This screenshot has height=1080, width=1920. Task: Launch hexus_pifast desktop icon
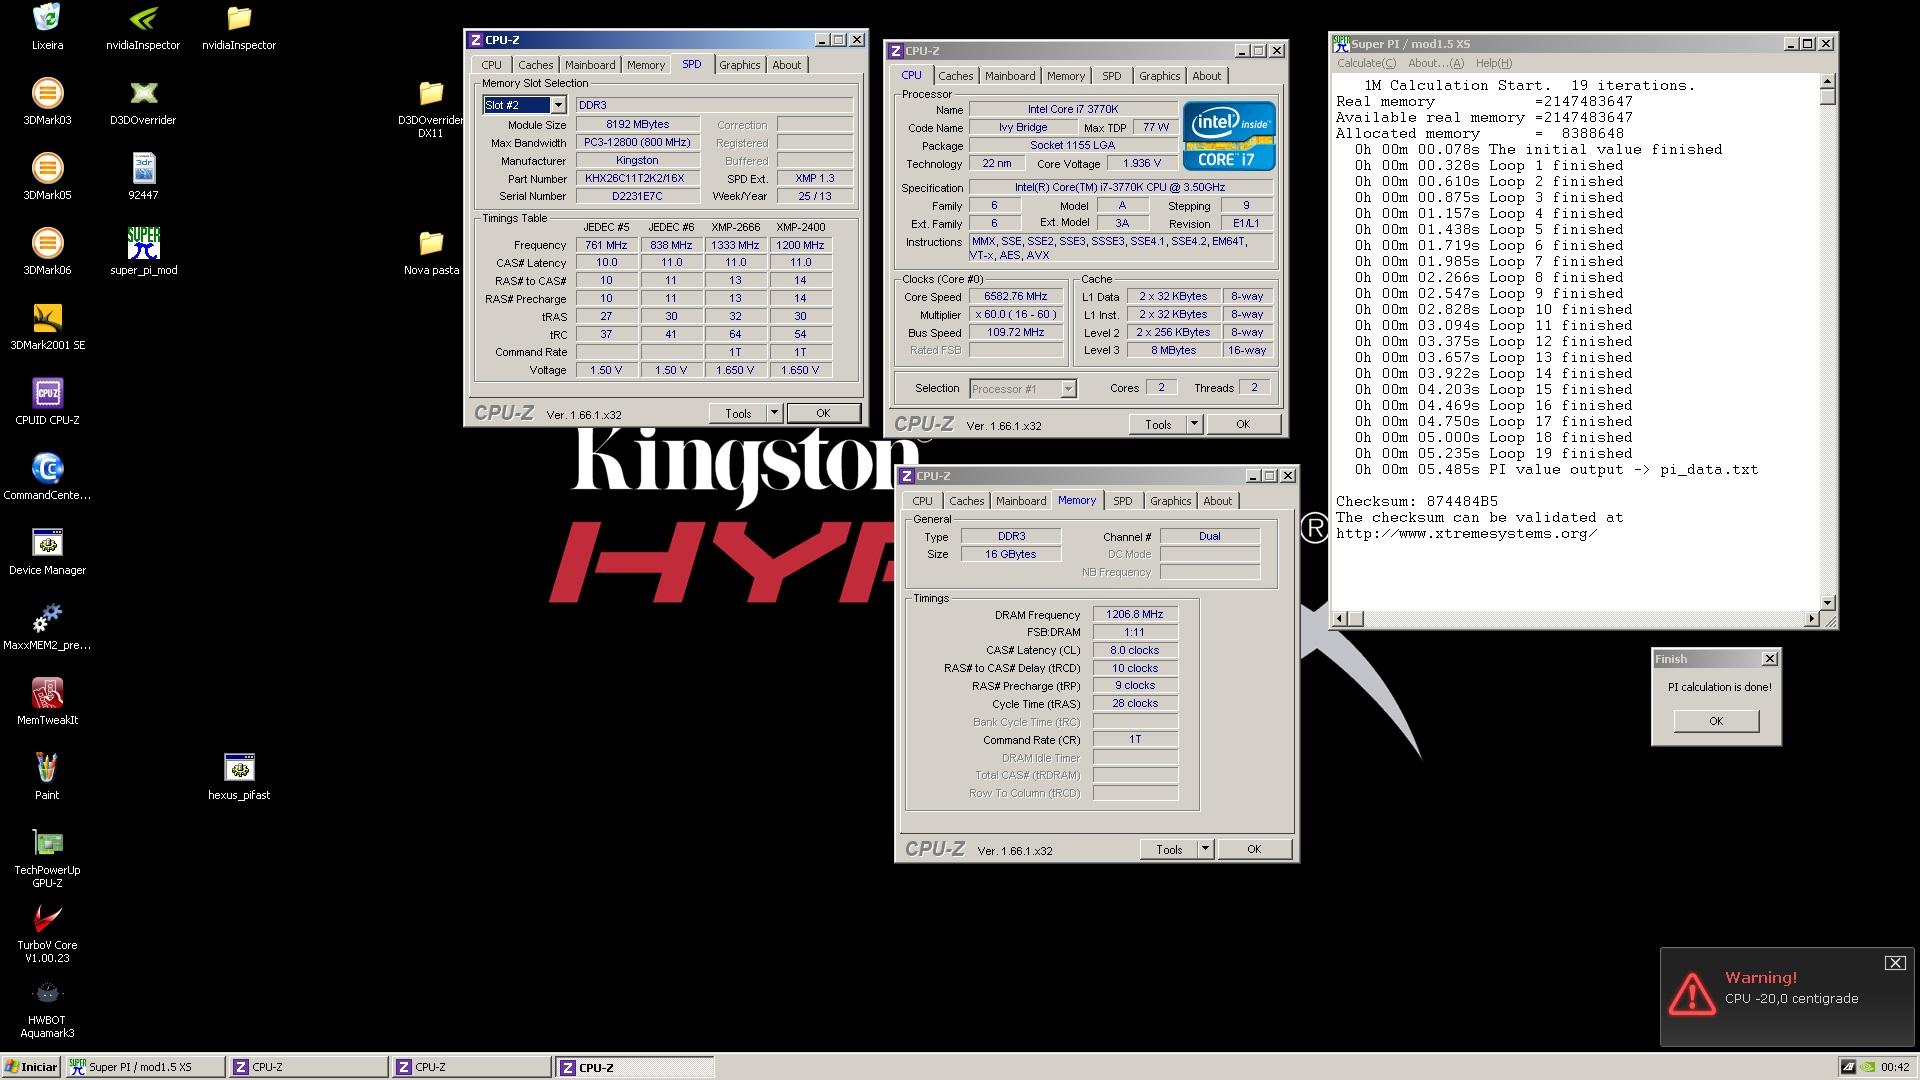[x=239, y=777]
